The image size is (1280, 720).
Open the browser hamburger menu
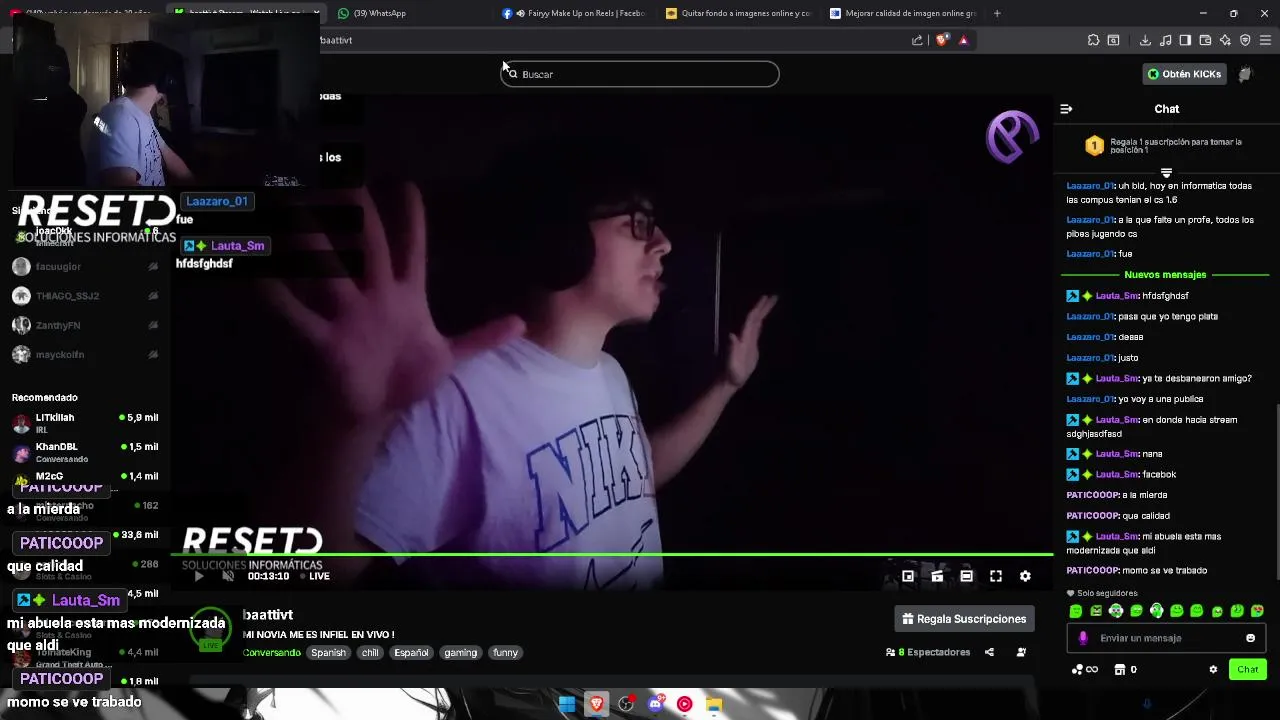coord(1265,40)
